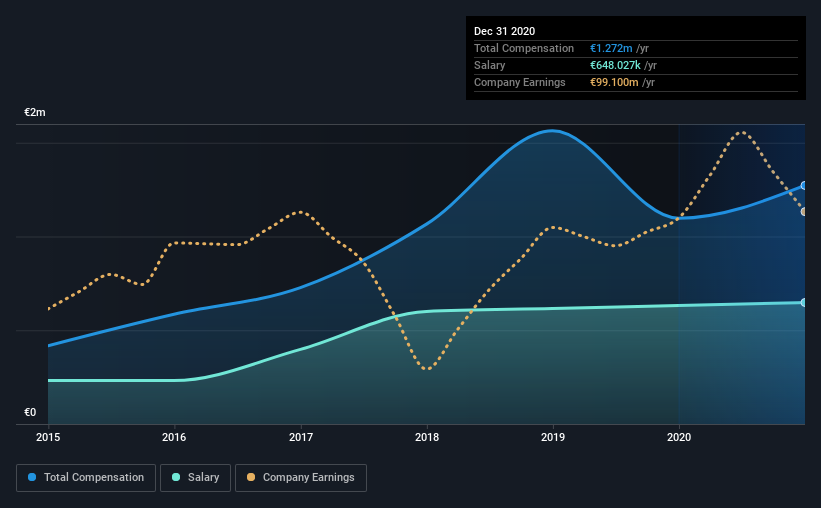This screenshot has width=821, height=508.
Task: Select the Company Earnings endpoint marker
Action: [x=804, y=212]
